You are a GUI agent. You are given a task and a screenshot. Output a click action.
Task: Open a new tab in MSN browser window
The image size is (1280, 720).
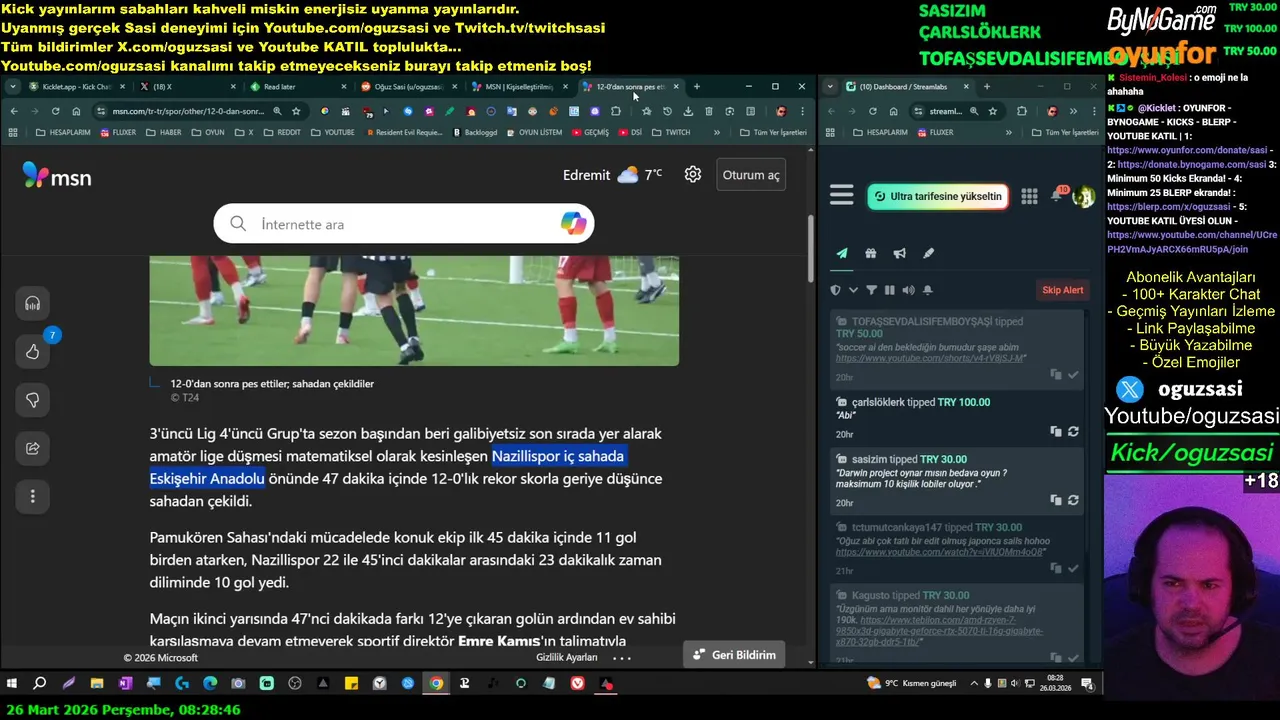tap(697, 87)
